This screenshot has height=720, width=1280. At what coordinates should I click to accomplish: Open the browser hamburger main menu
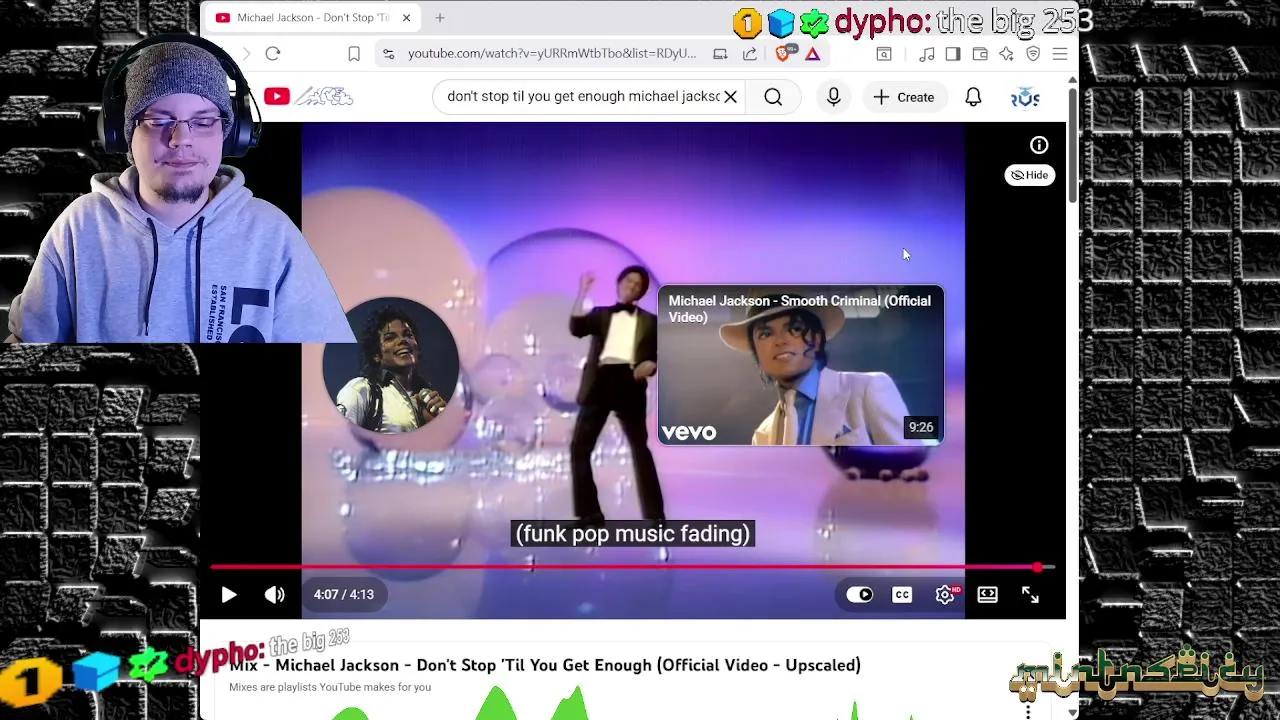tap(1060, 54)
